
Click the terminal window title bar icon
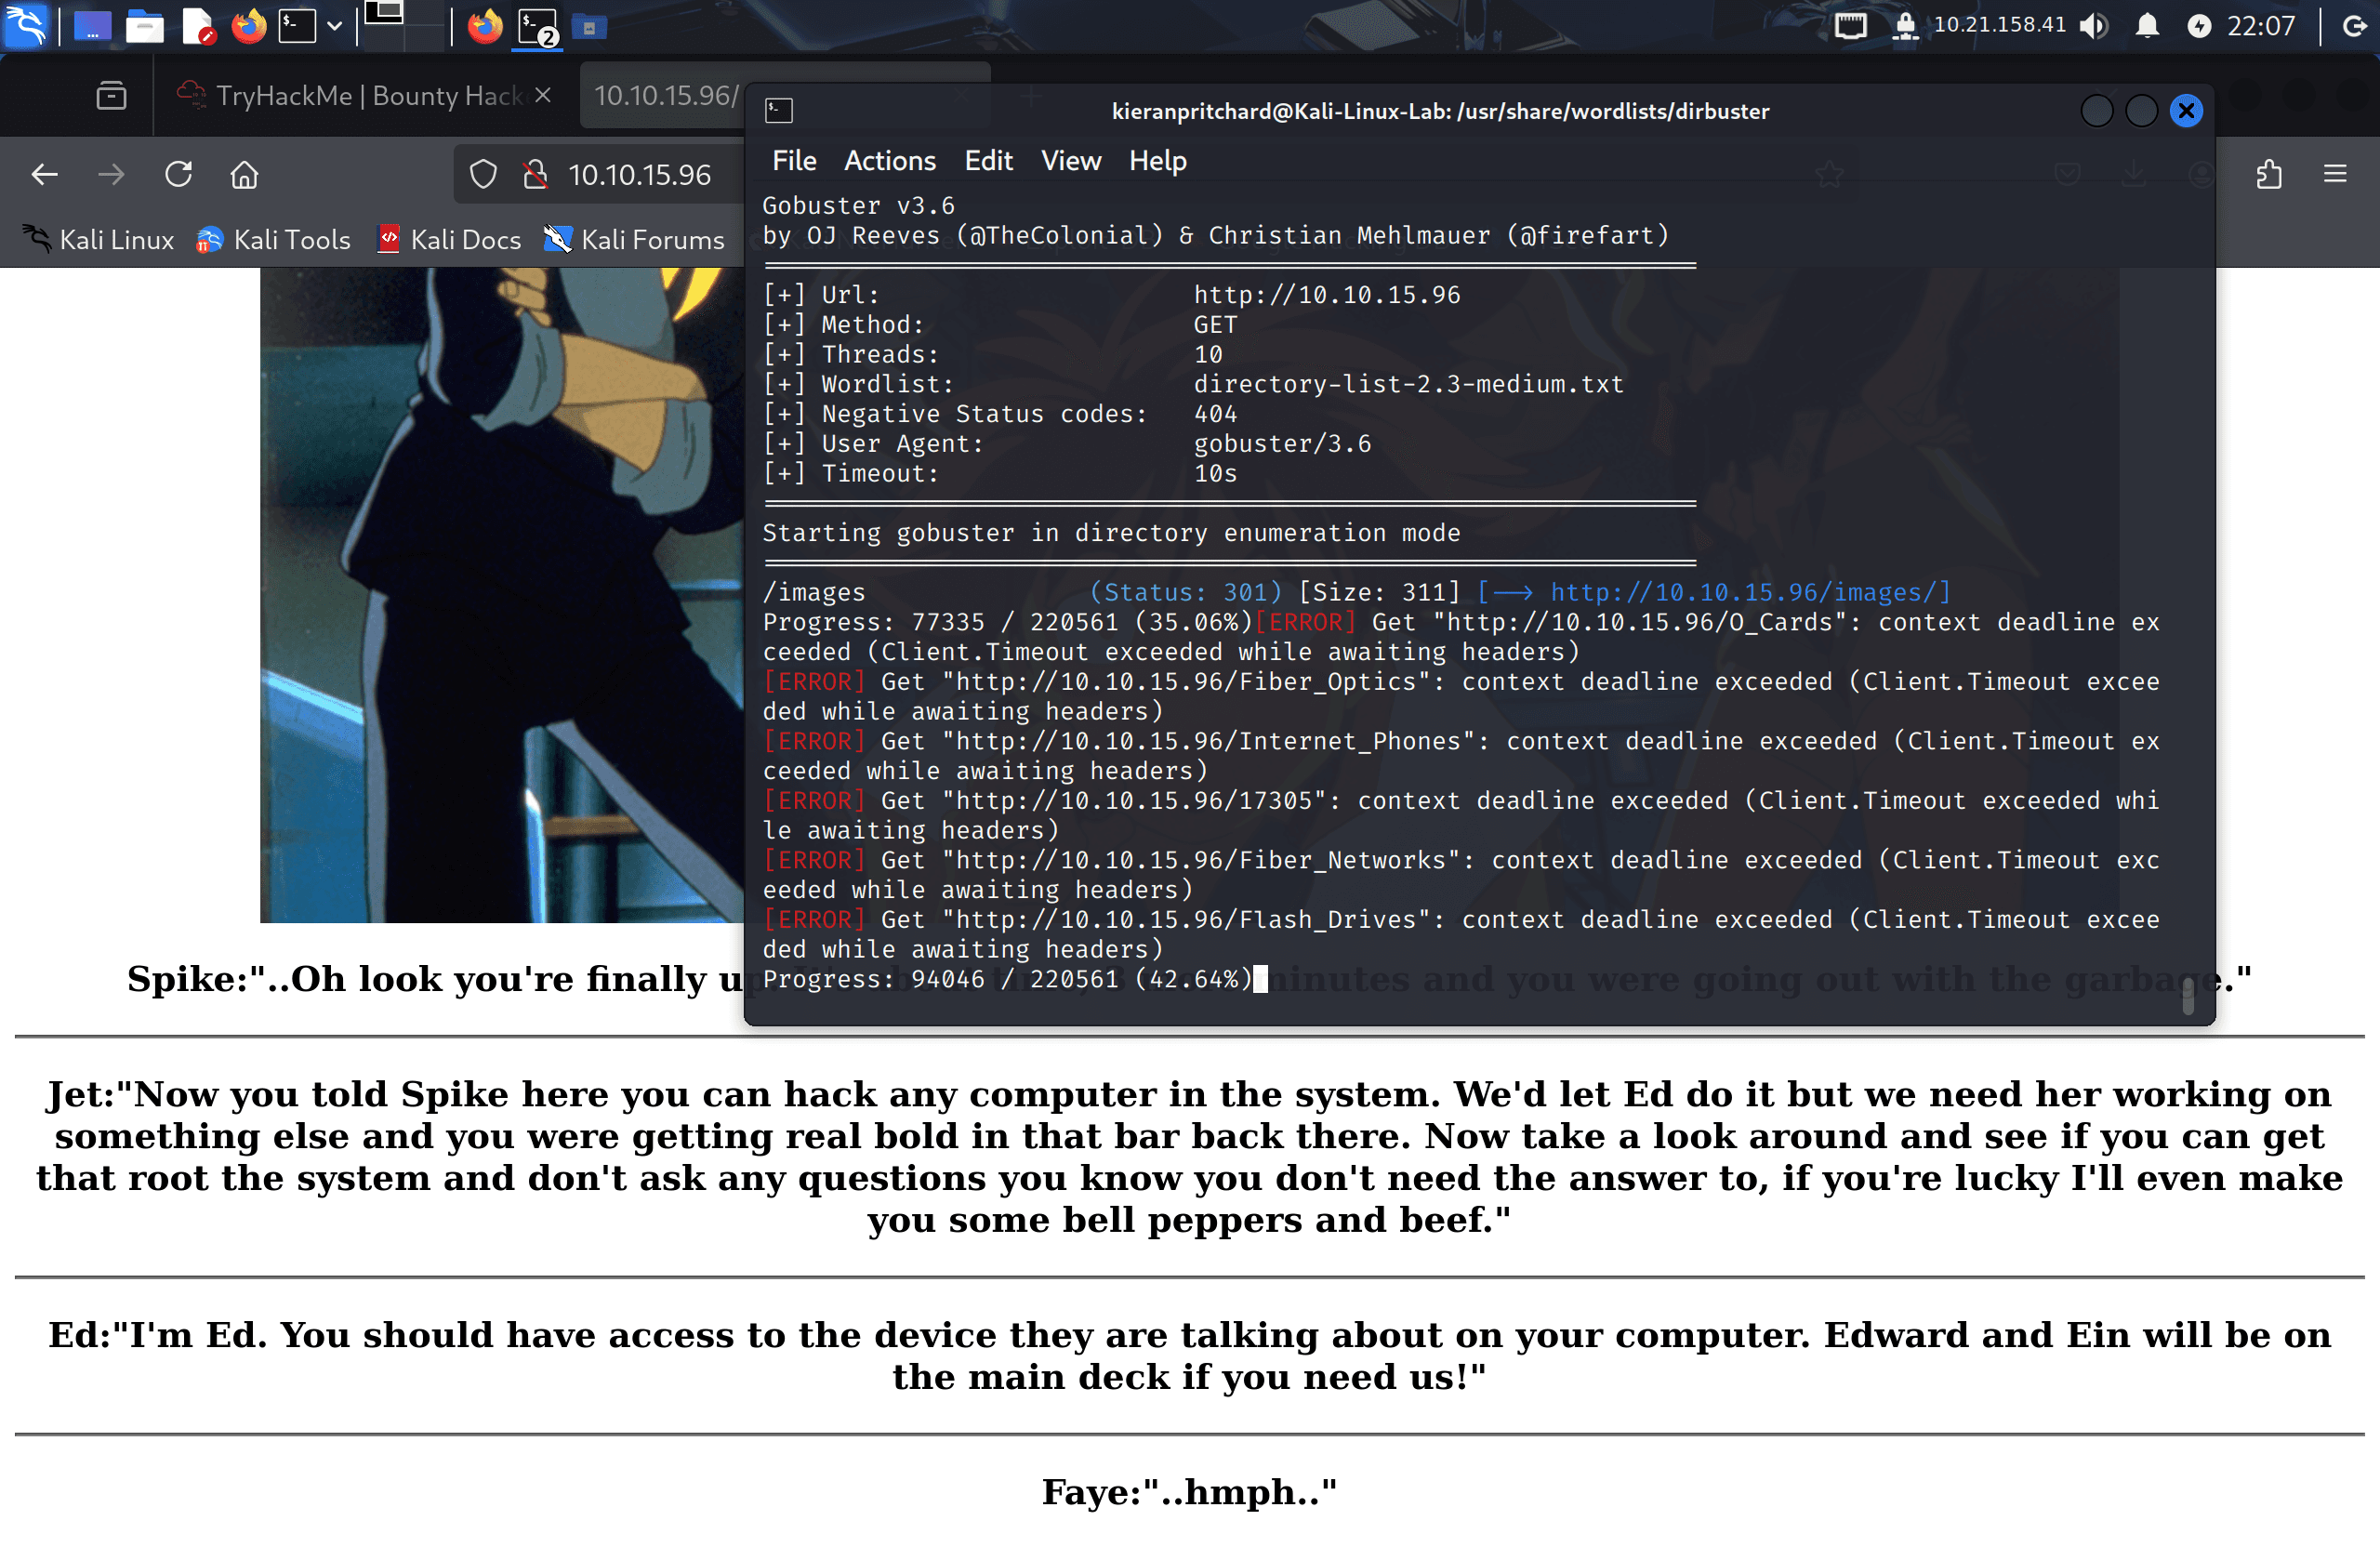coord(778,111)
